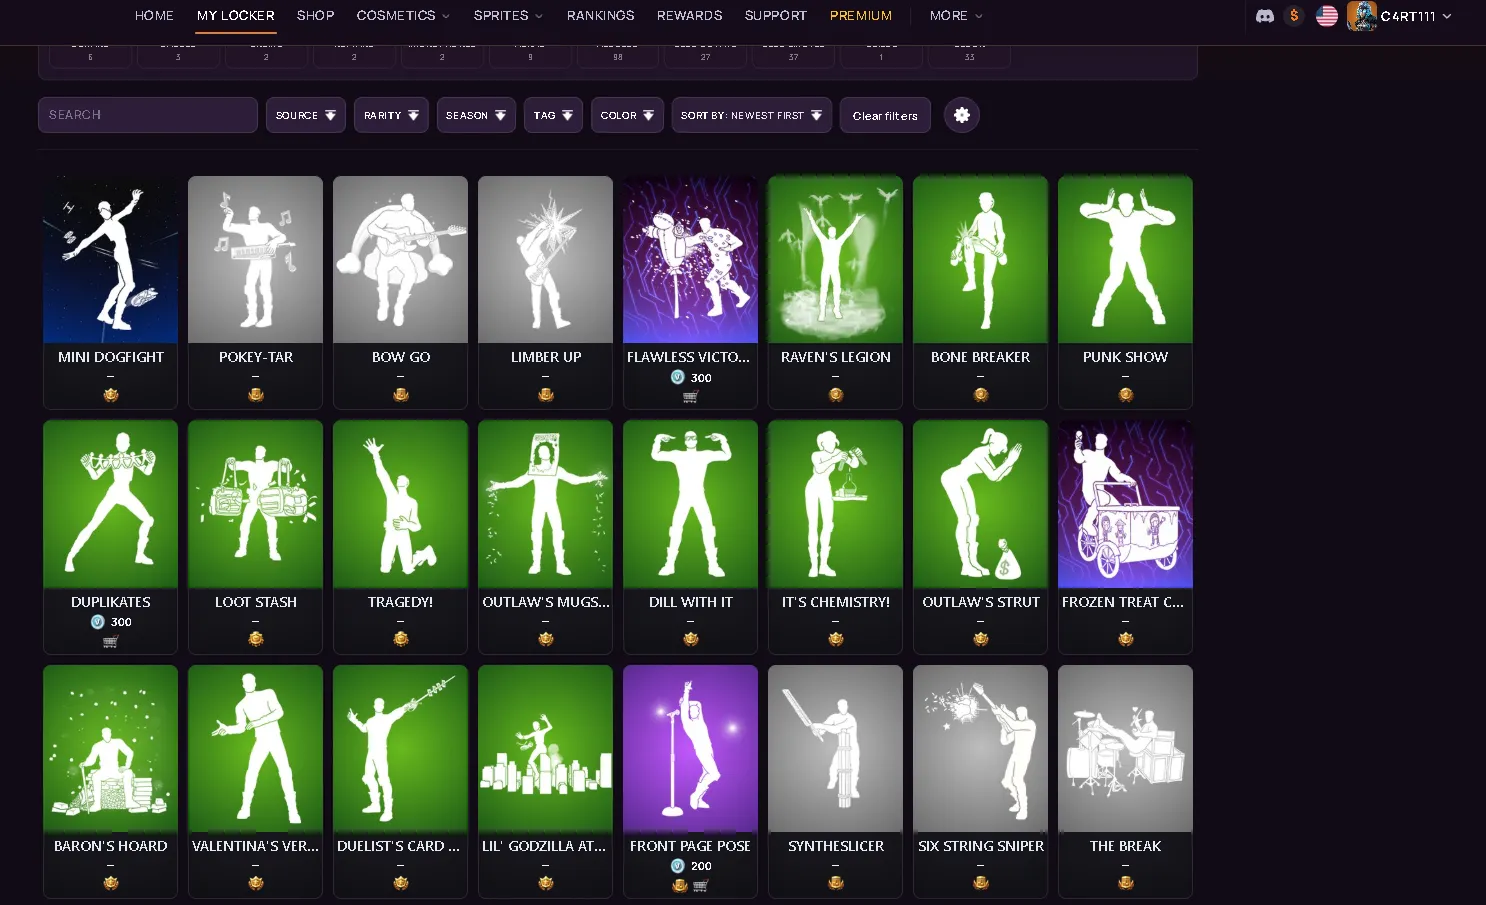Open the Rarity filter dropdown
1486x905 pixels.
tap(391, 115)
